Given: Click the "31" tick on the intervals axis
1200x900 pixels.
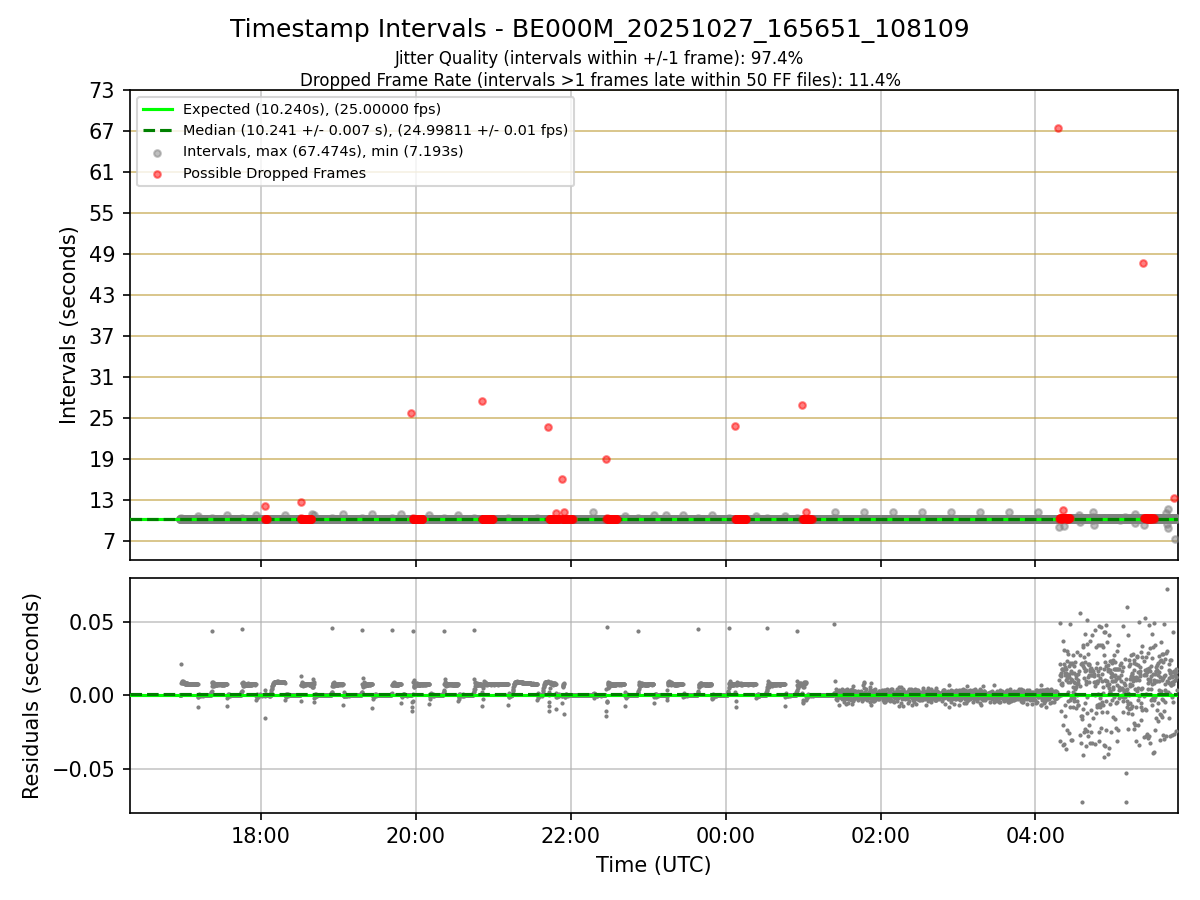Looking at the screenshot, I should [x=104, y=378].
